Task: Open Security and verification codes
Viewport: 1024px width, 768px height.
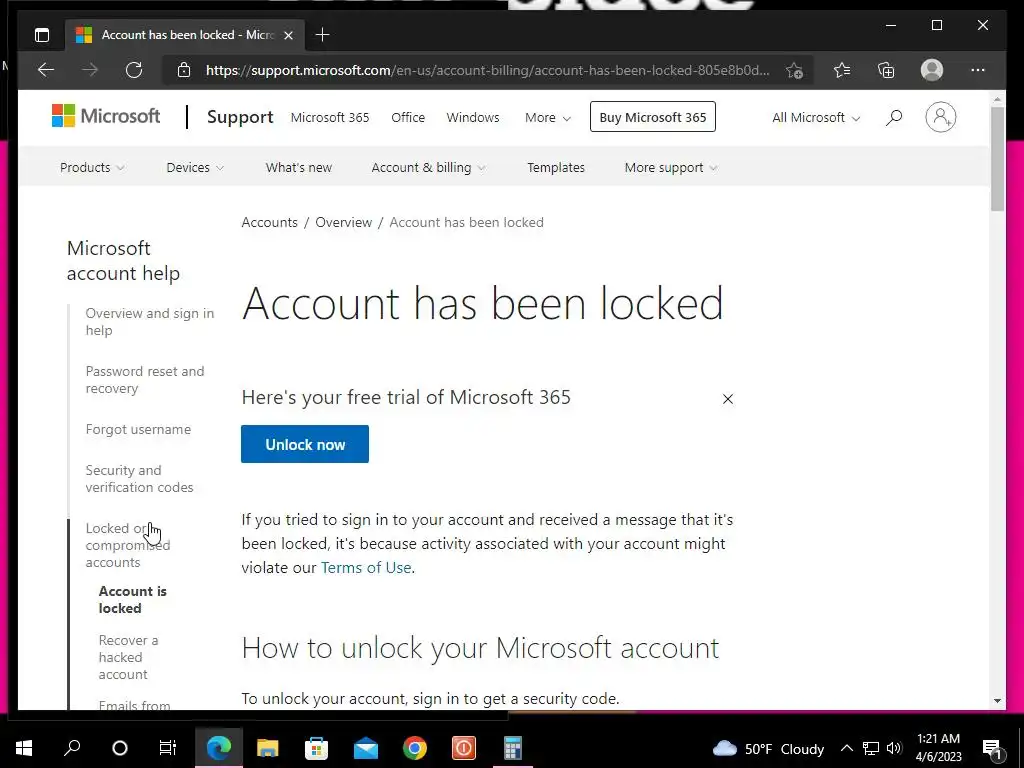Action: pos(140,479)
